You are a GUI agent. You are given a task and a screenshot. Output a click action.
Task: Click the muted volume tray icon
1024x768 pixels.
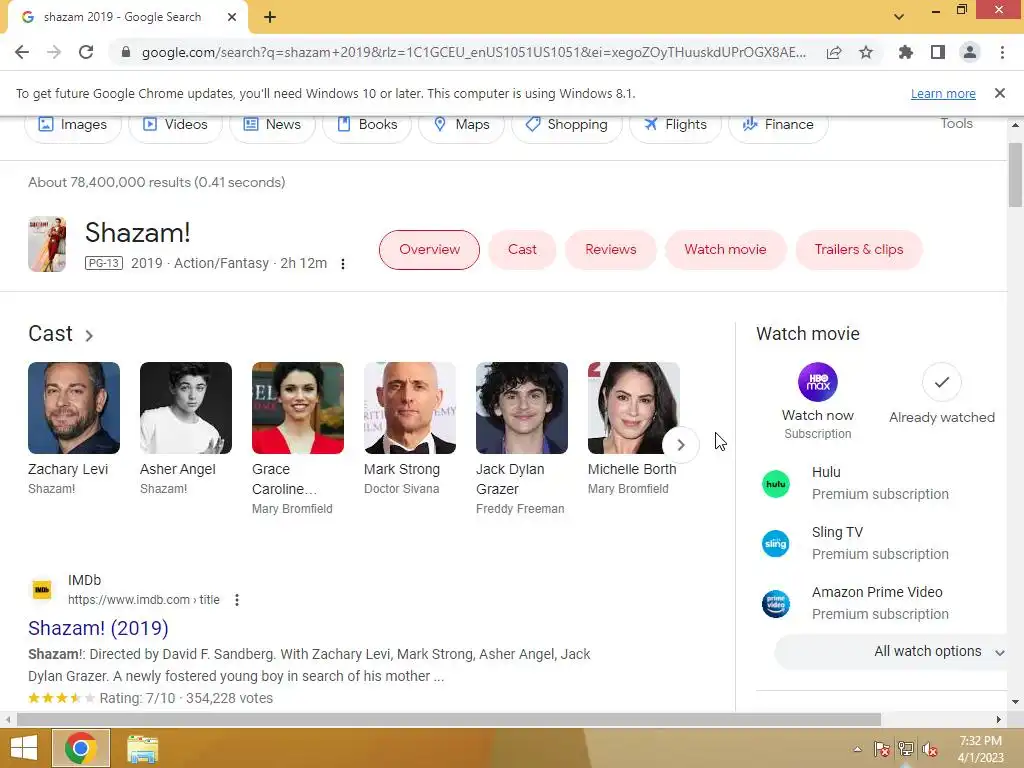click(x=930, y=750)
